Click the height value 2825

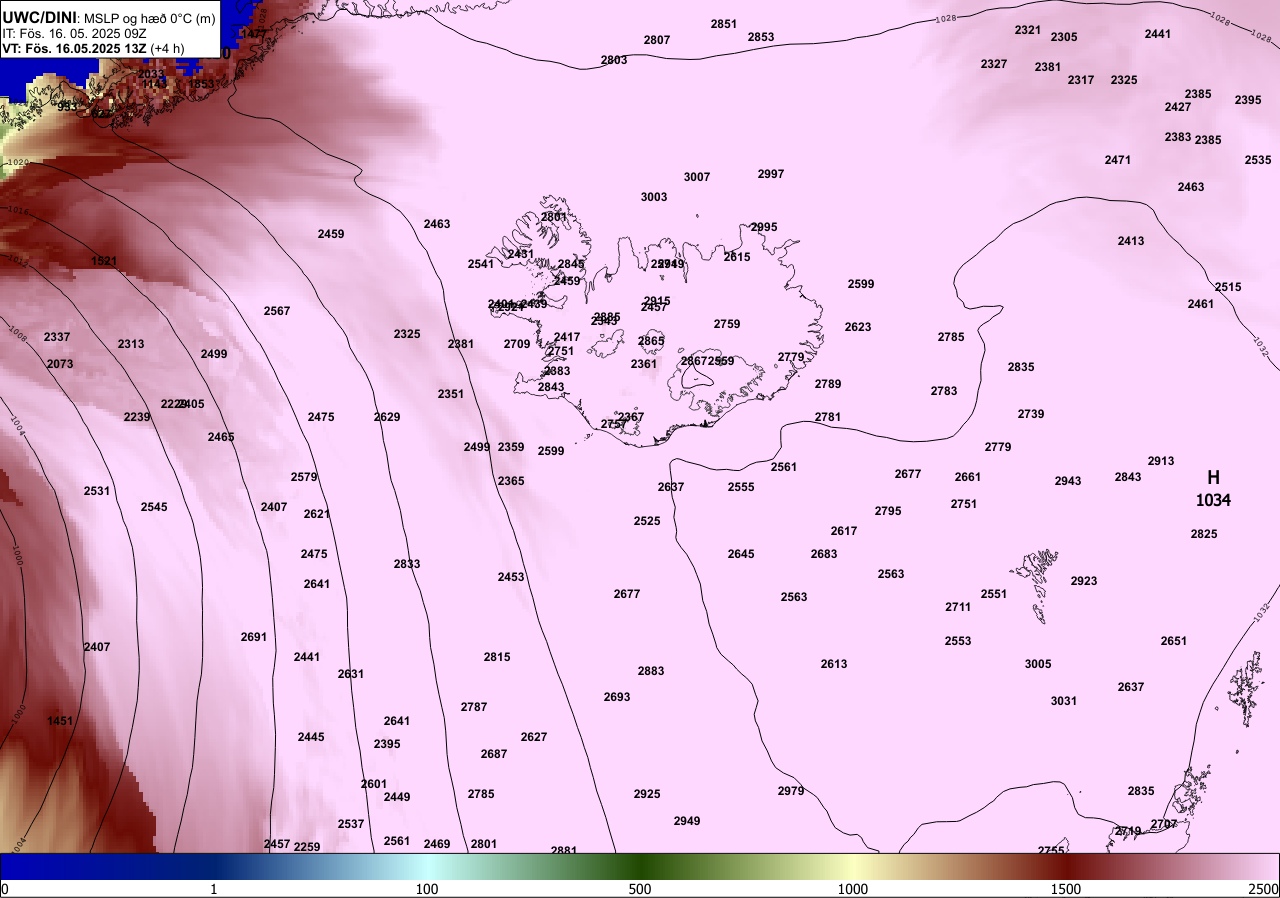pyautogui.click(x=1204, y=534)
